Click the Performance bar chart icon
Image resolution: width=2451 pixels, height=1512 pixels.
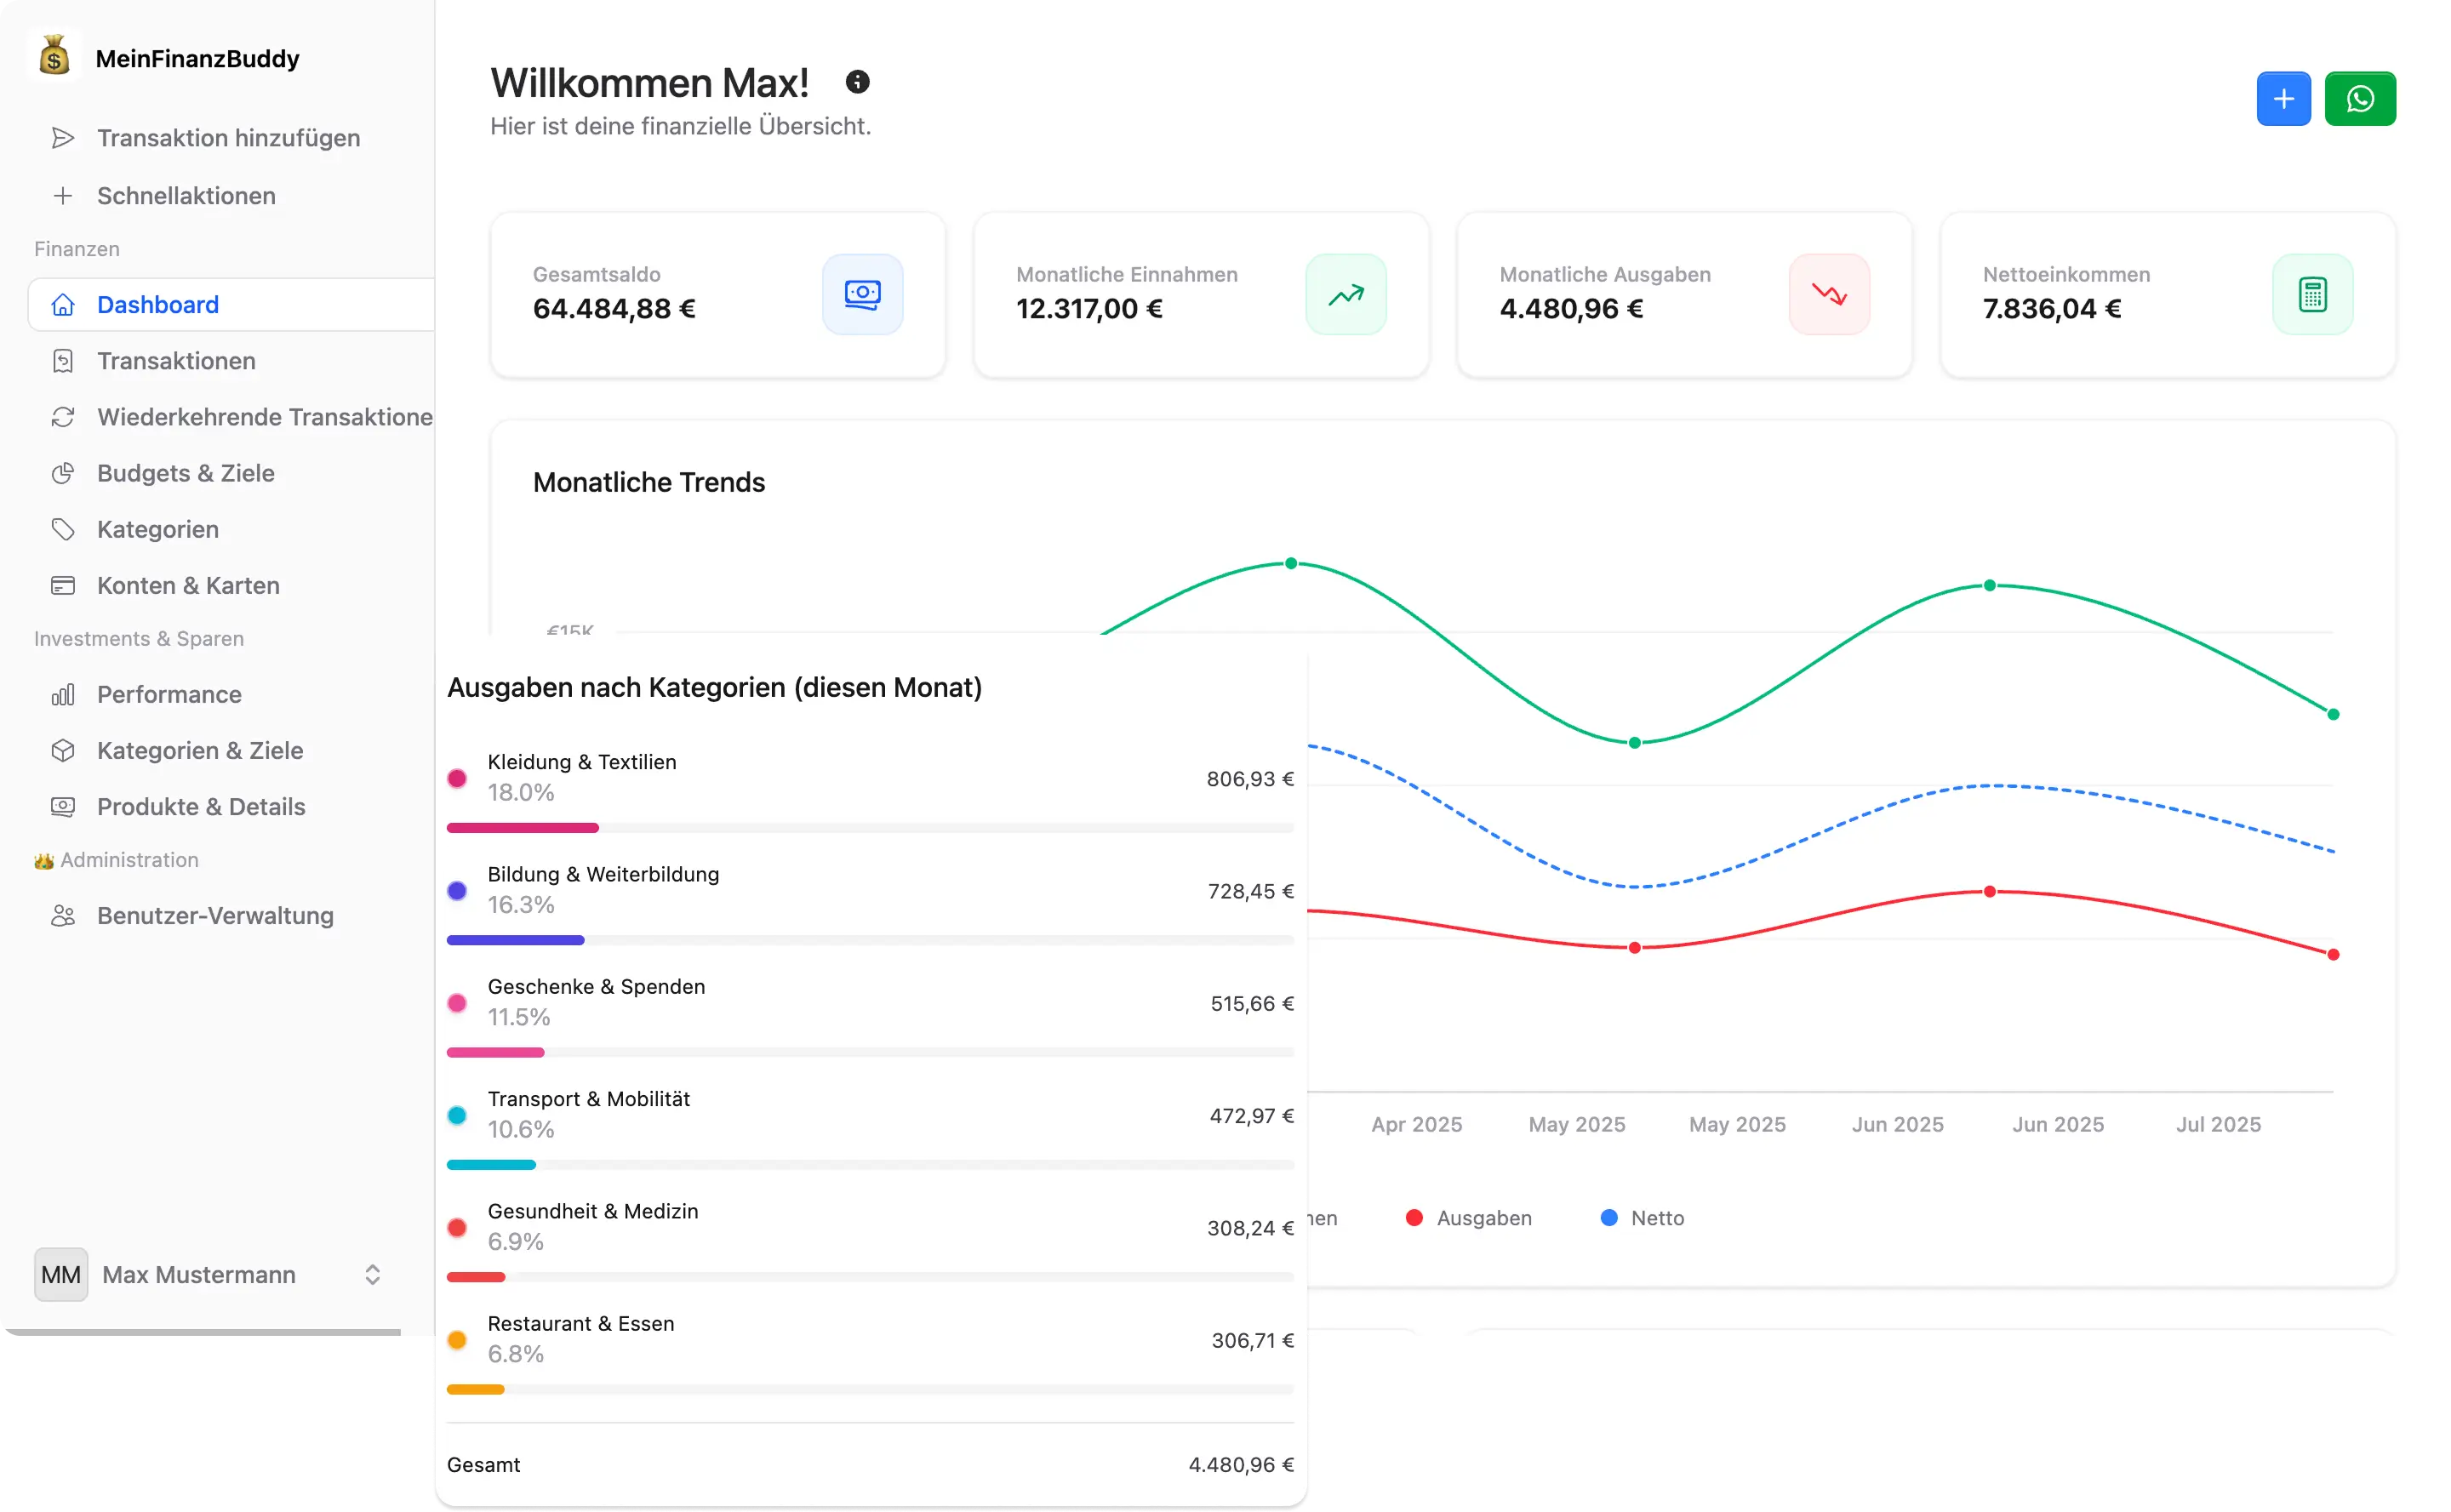(63, 694)
